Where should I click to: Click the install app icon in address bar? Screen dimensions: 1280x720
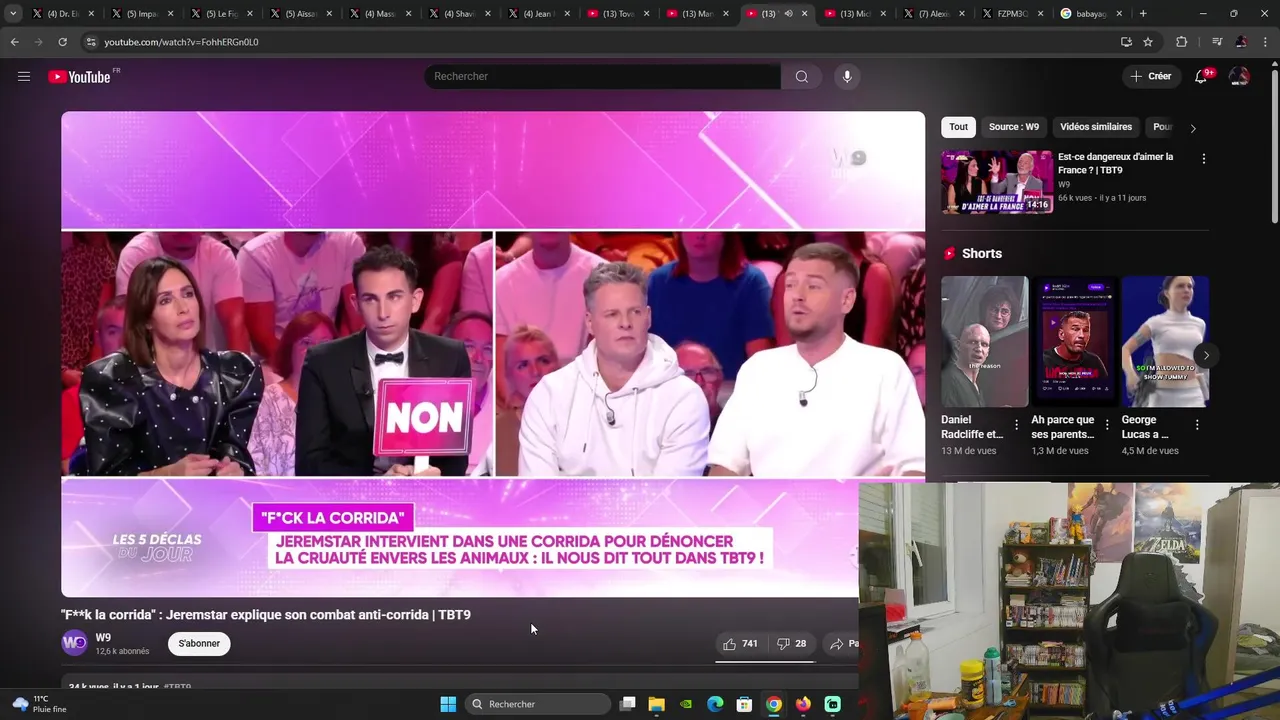pos(1126,42)
